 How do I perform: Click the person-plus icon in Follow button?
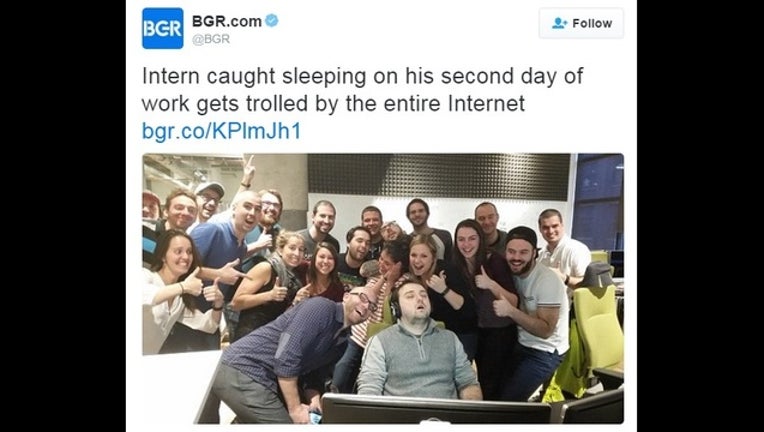(559, 23)
